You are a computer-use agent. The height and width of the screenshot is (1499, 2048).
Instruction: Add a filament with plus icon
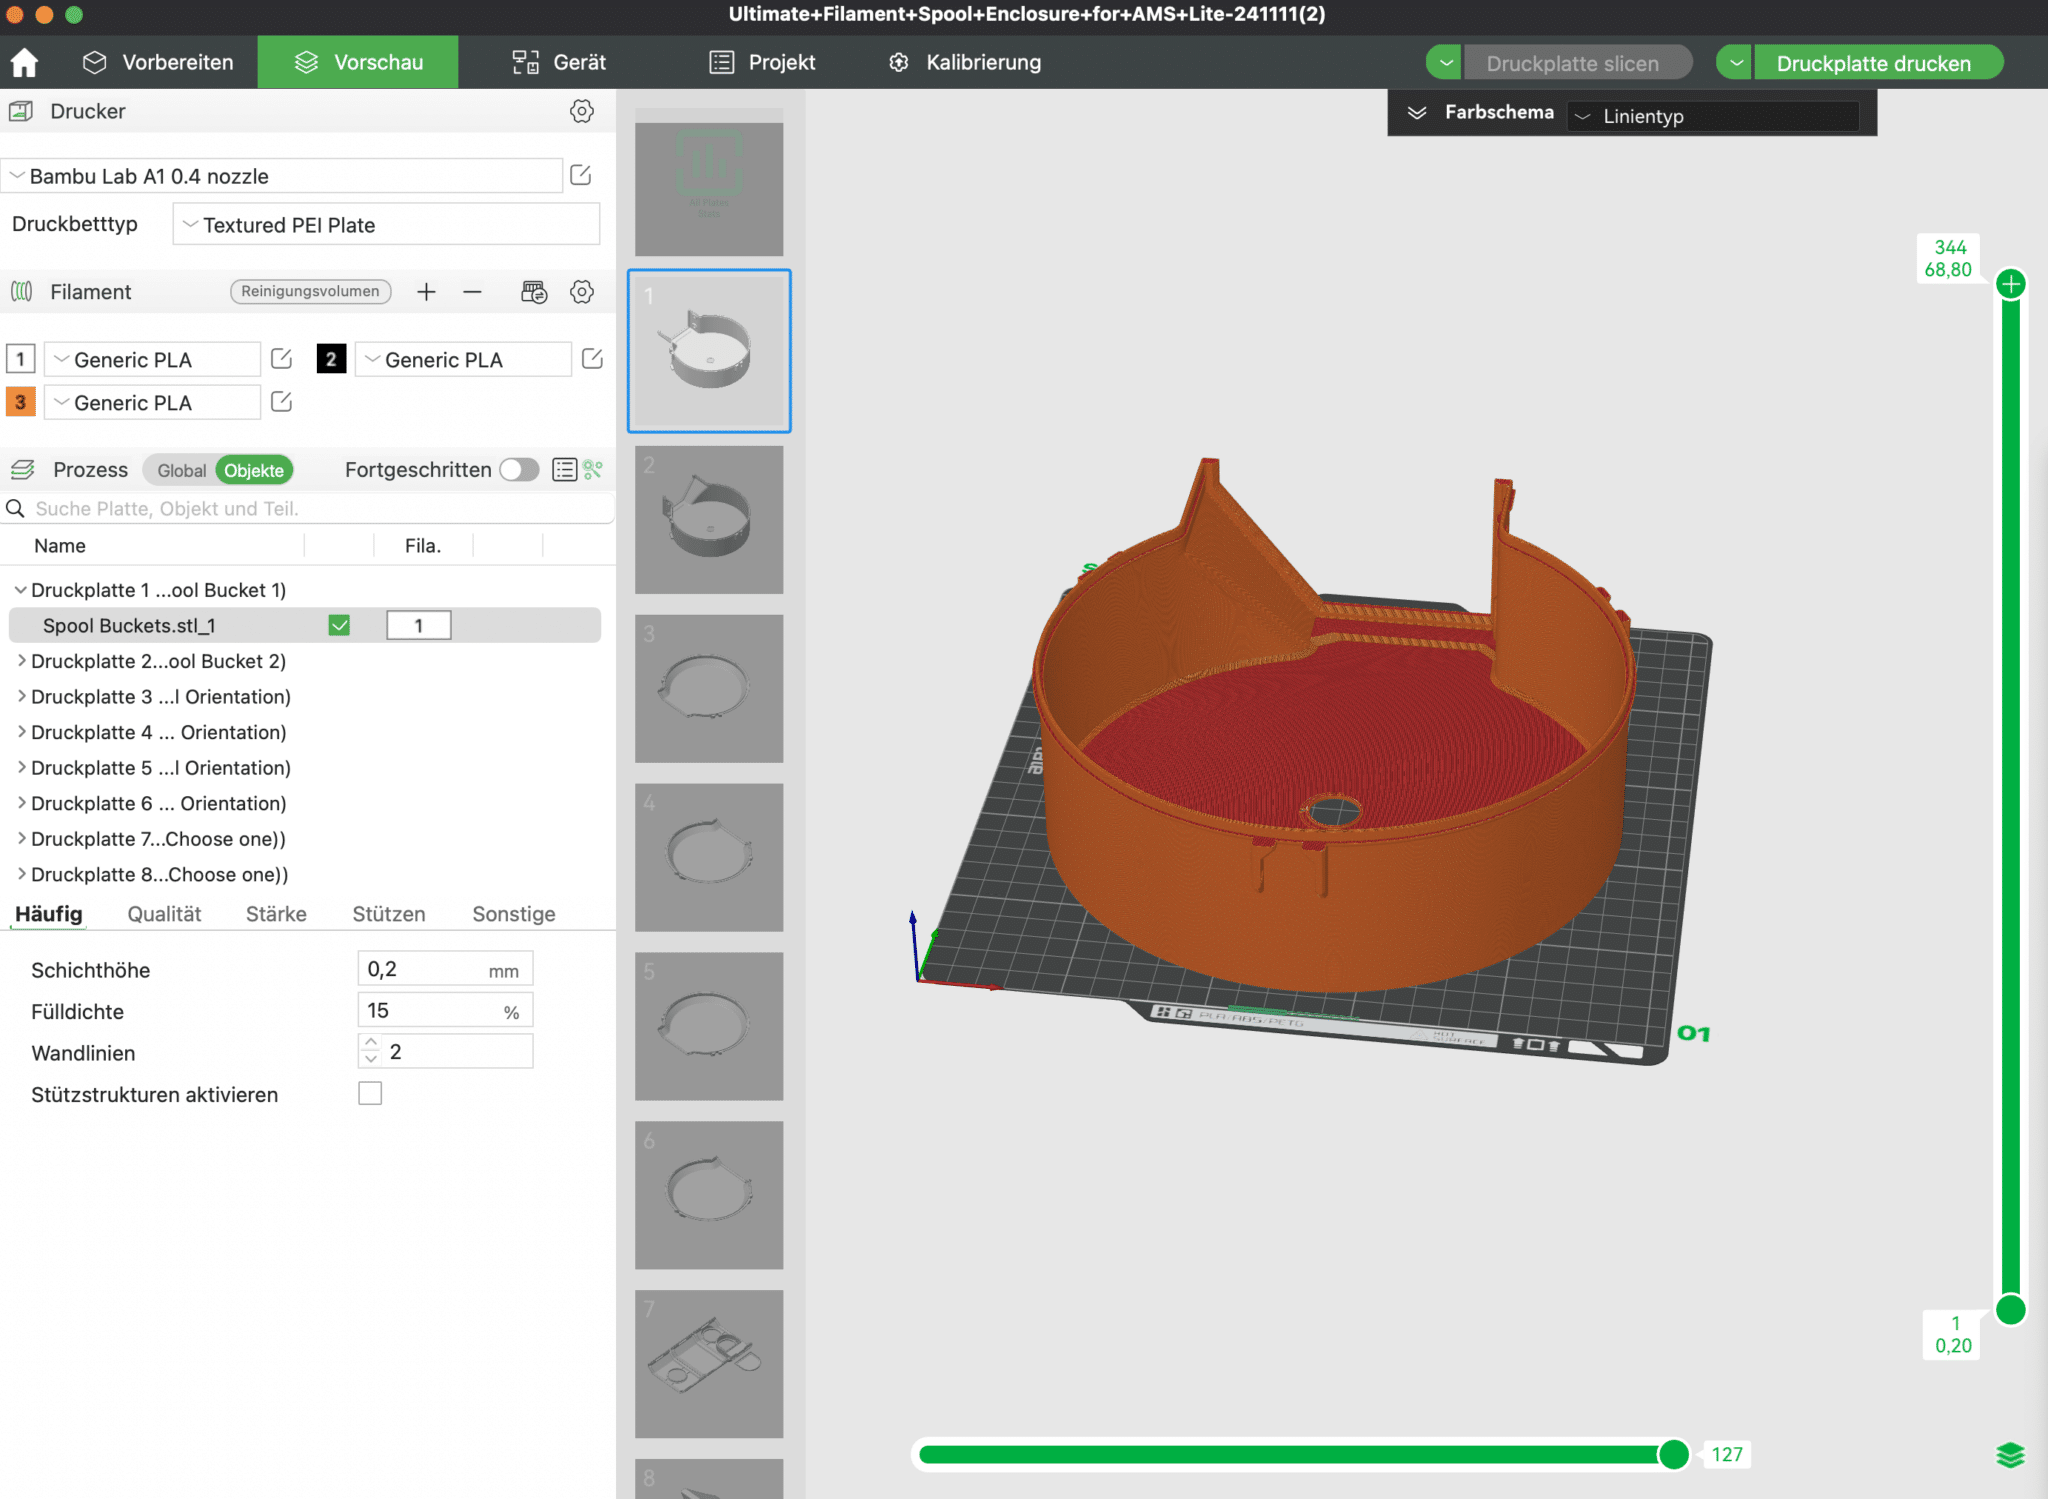[426, 292]
